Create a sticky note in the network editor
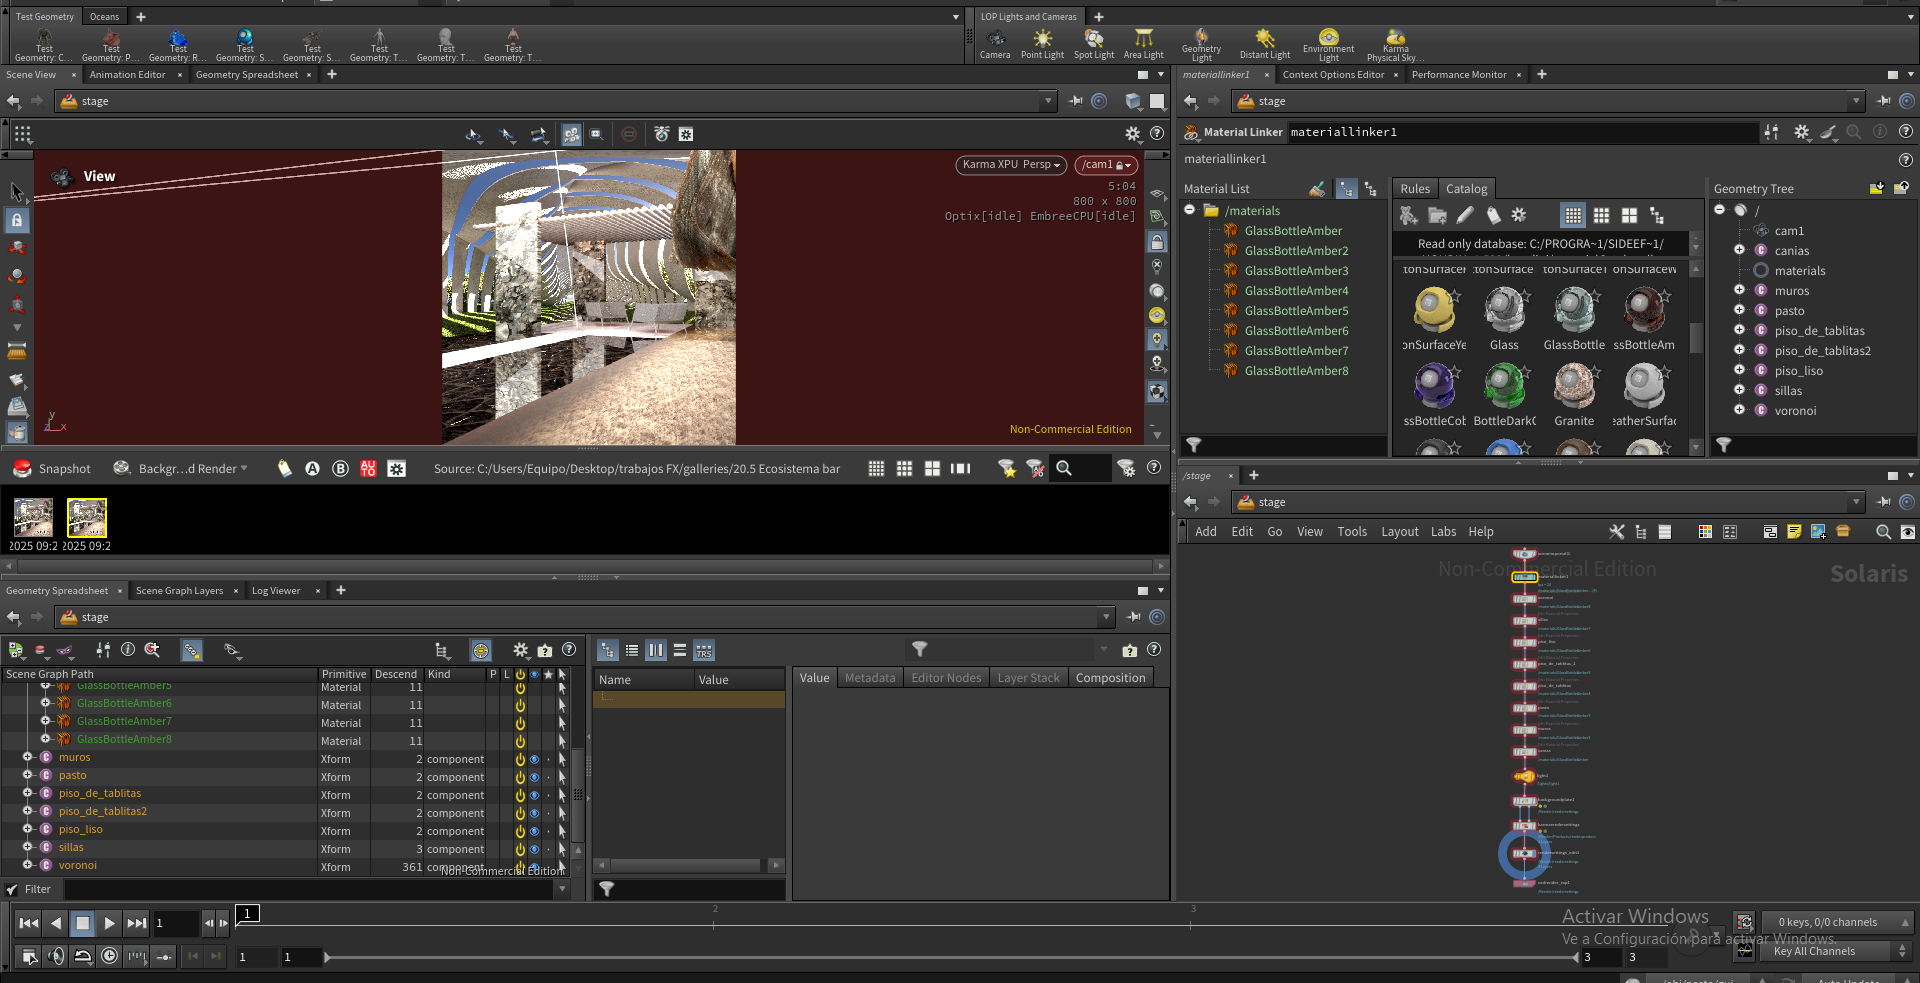Screen dimensions: 1920x983 (1794, 532)
